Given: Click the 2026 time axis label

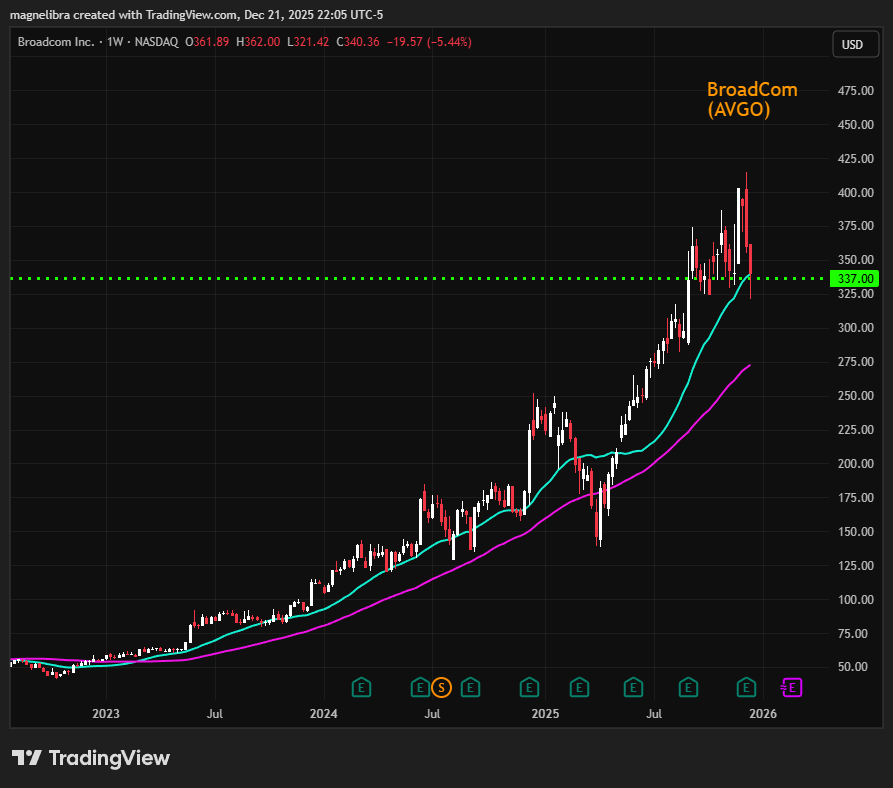Looking at the screenshot, I should [x=763, y=713].
